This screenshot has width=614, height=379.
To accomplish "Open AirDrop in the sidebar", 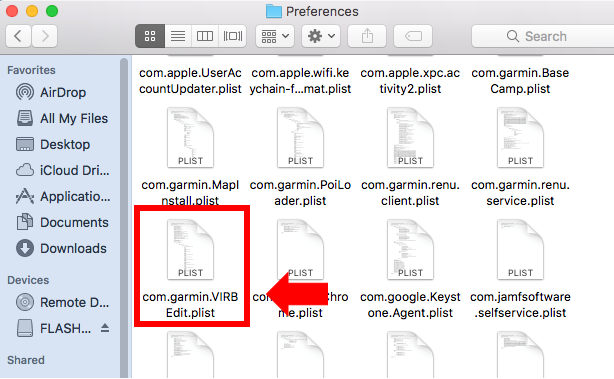I will coord(63,92).
